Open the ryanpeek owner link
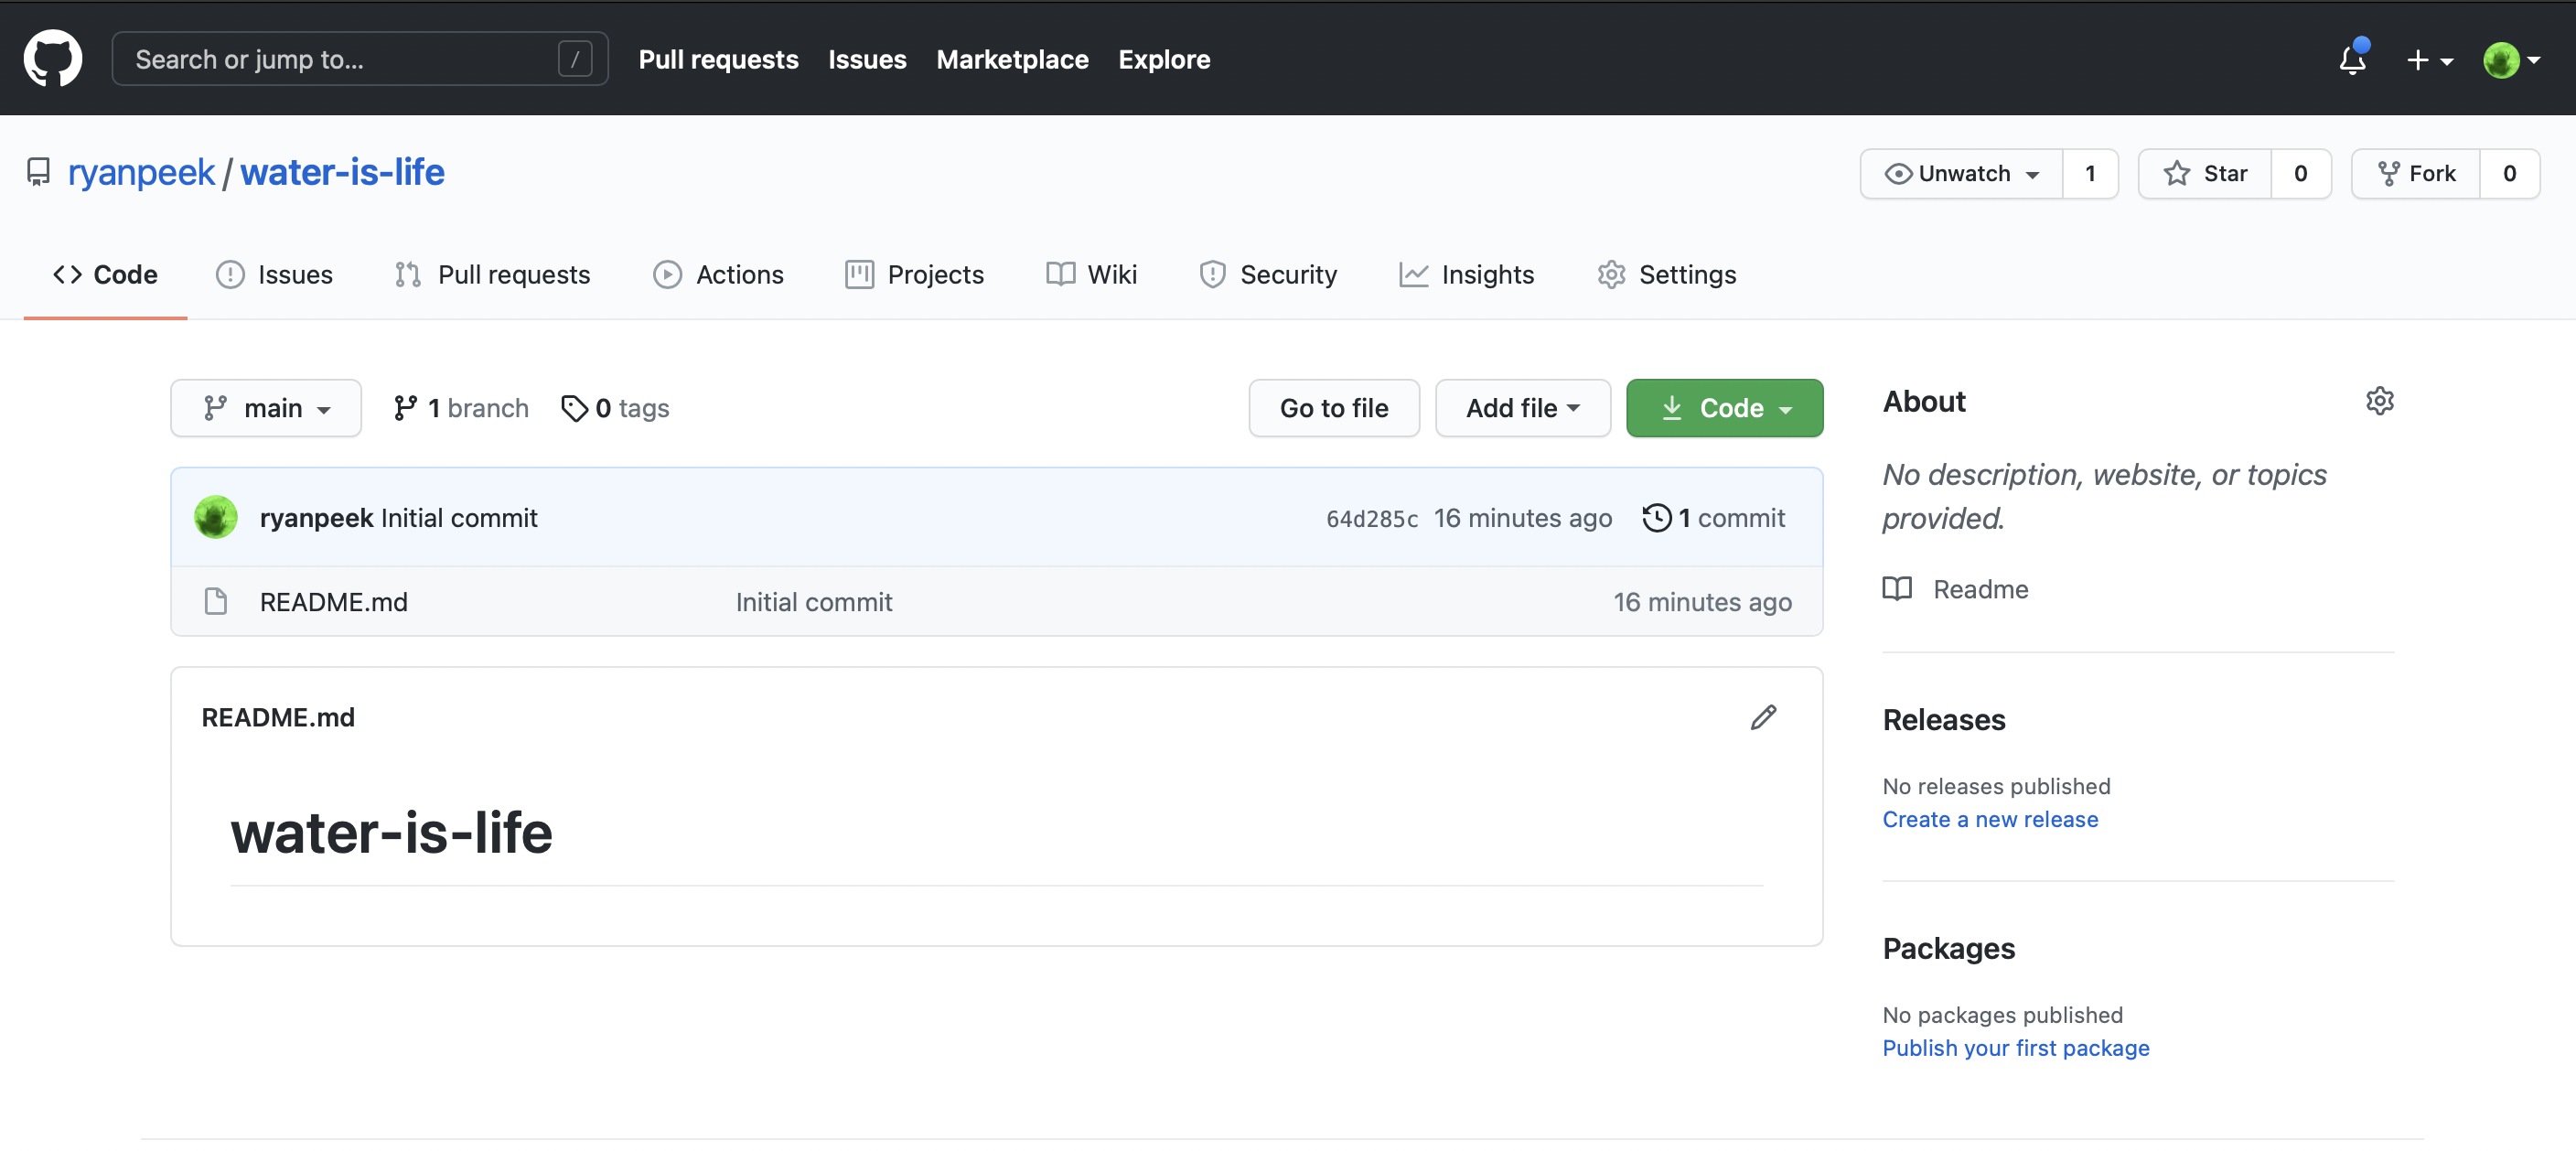Image resolution: width=2576 pixels, height=1151 pixels. click(141, 173)
